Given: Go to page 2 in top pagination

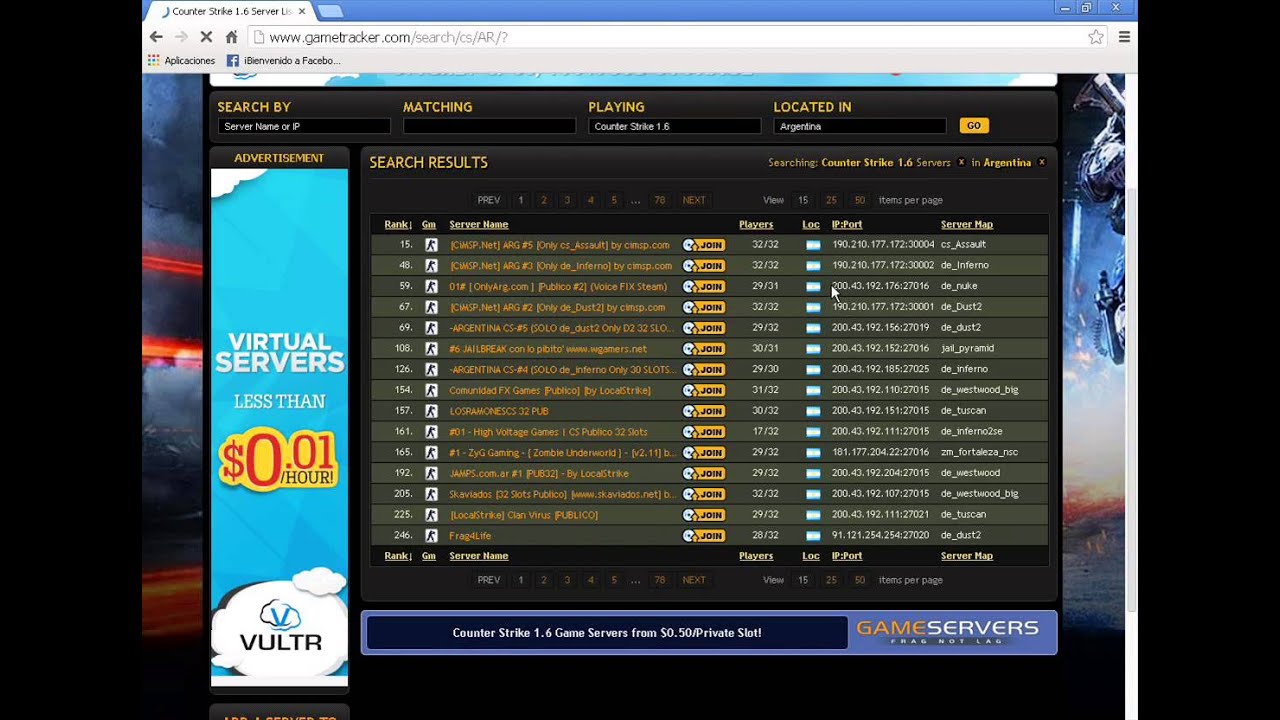Looking at the screenshot, I should tap(544, 200).
